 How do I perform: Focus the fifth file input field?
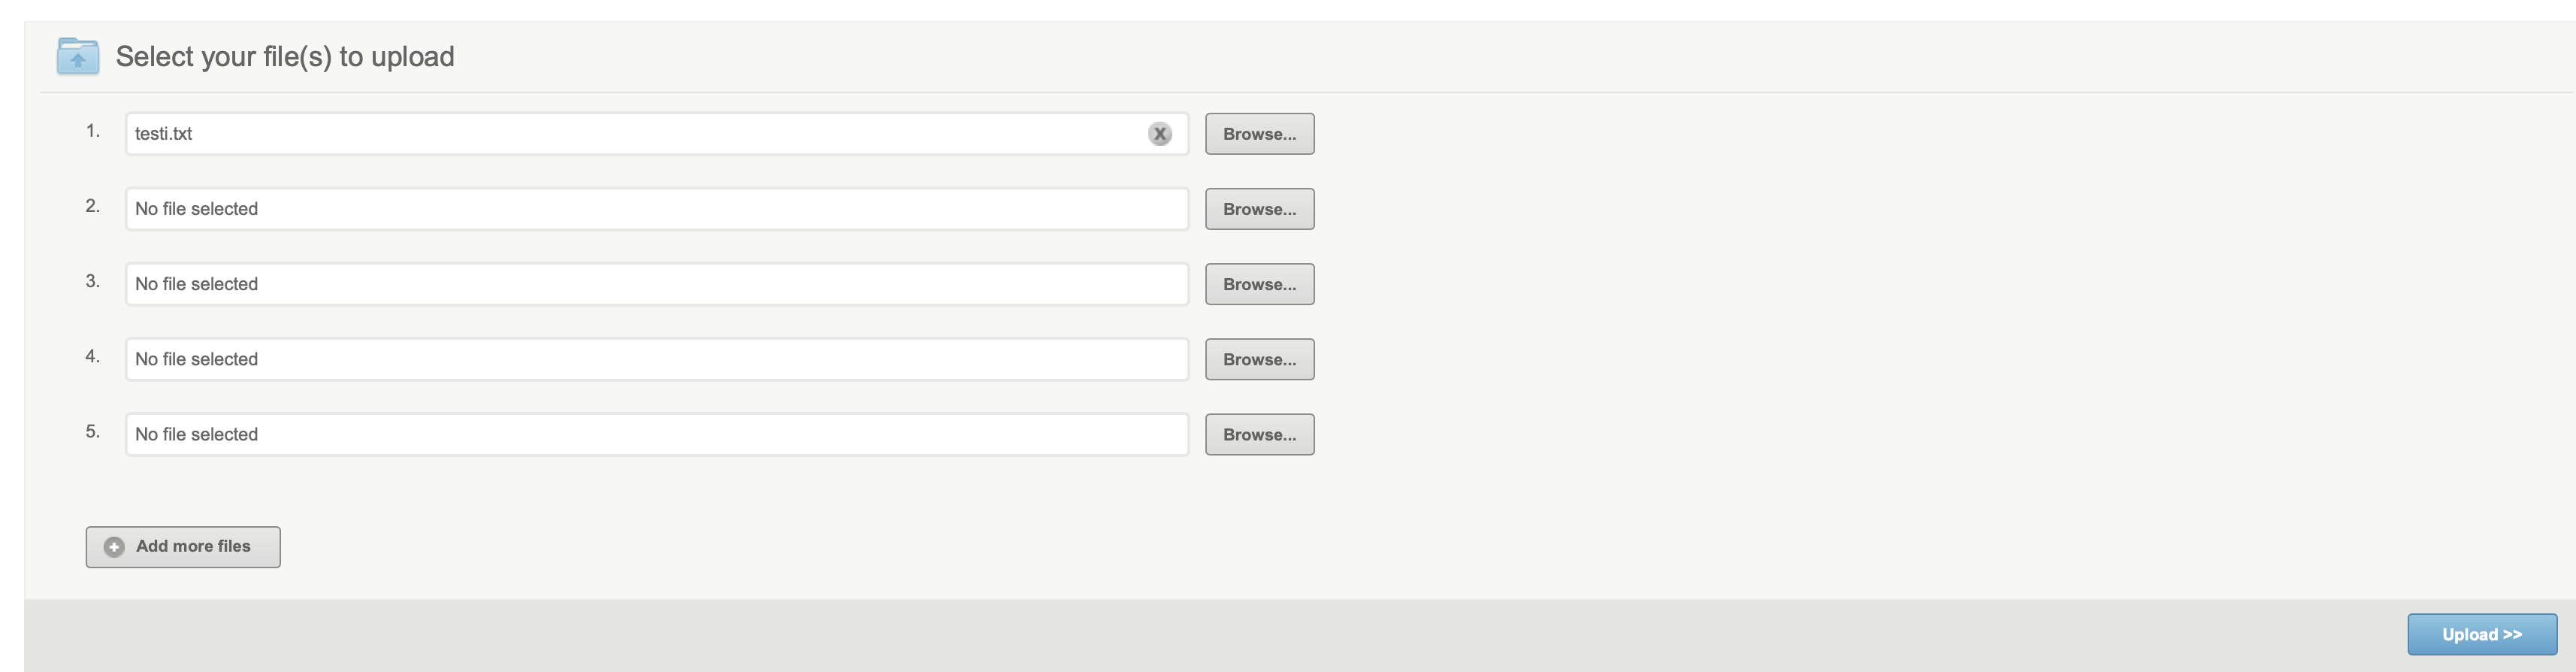(x=656, y=434)
